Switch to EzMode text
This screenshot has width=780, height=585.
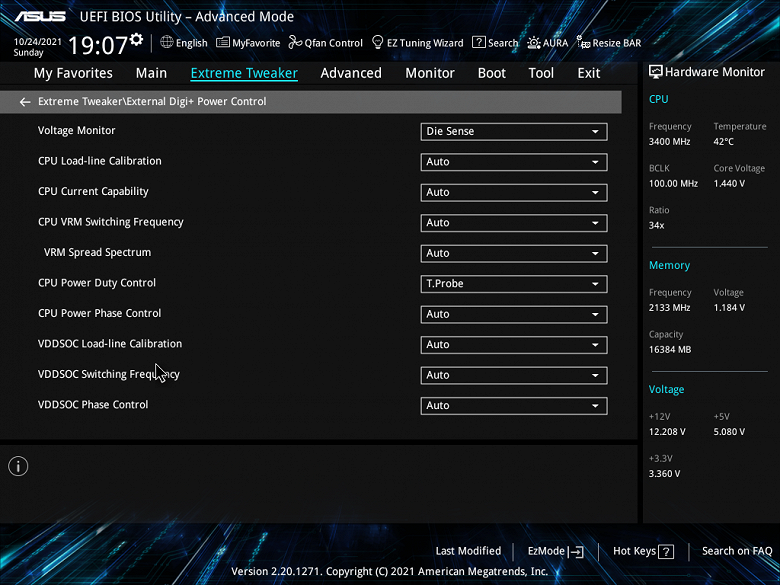546,551
